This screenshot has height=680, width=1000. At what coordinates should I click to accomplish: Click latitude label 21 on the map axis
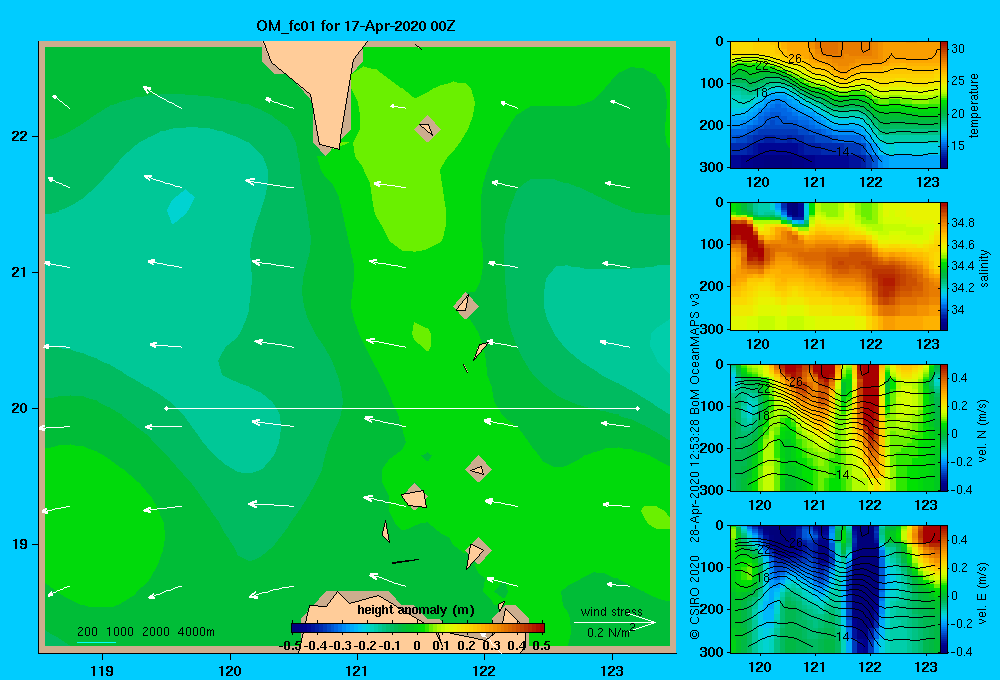pyautogui.click(x=20, y=272)
